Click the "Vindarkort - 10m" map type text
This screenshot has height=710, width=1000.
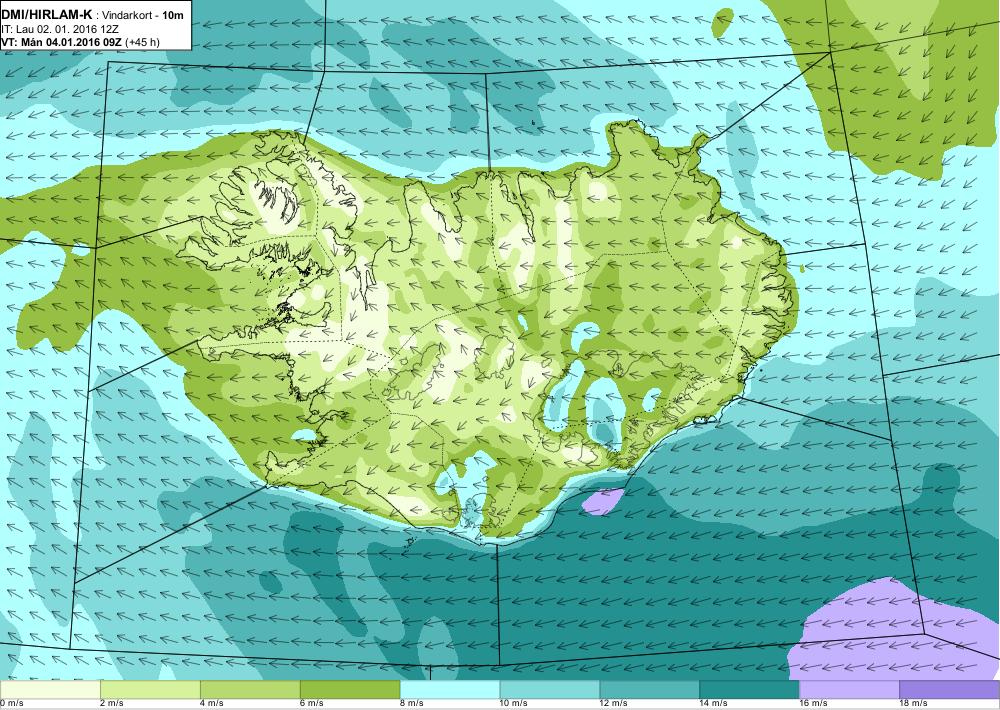pyautogui.click(x=143, y=15)
